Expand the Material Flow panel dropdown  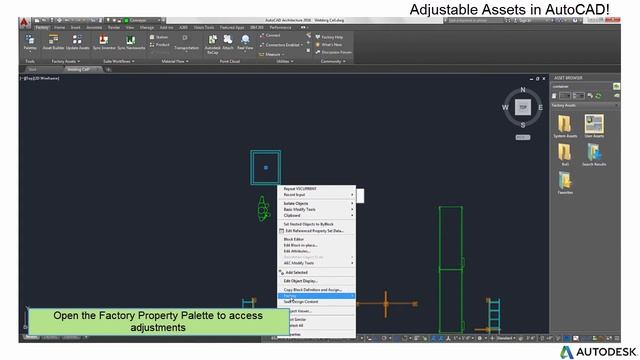pyautogui.click(x=175, y=61)
